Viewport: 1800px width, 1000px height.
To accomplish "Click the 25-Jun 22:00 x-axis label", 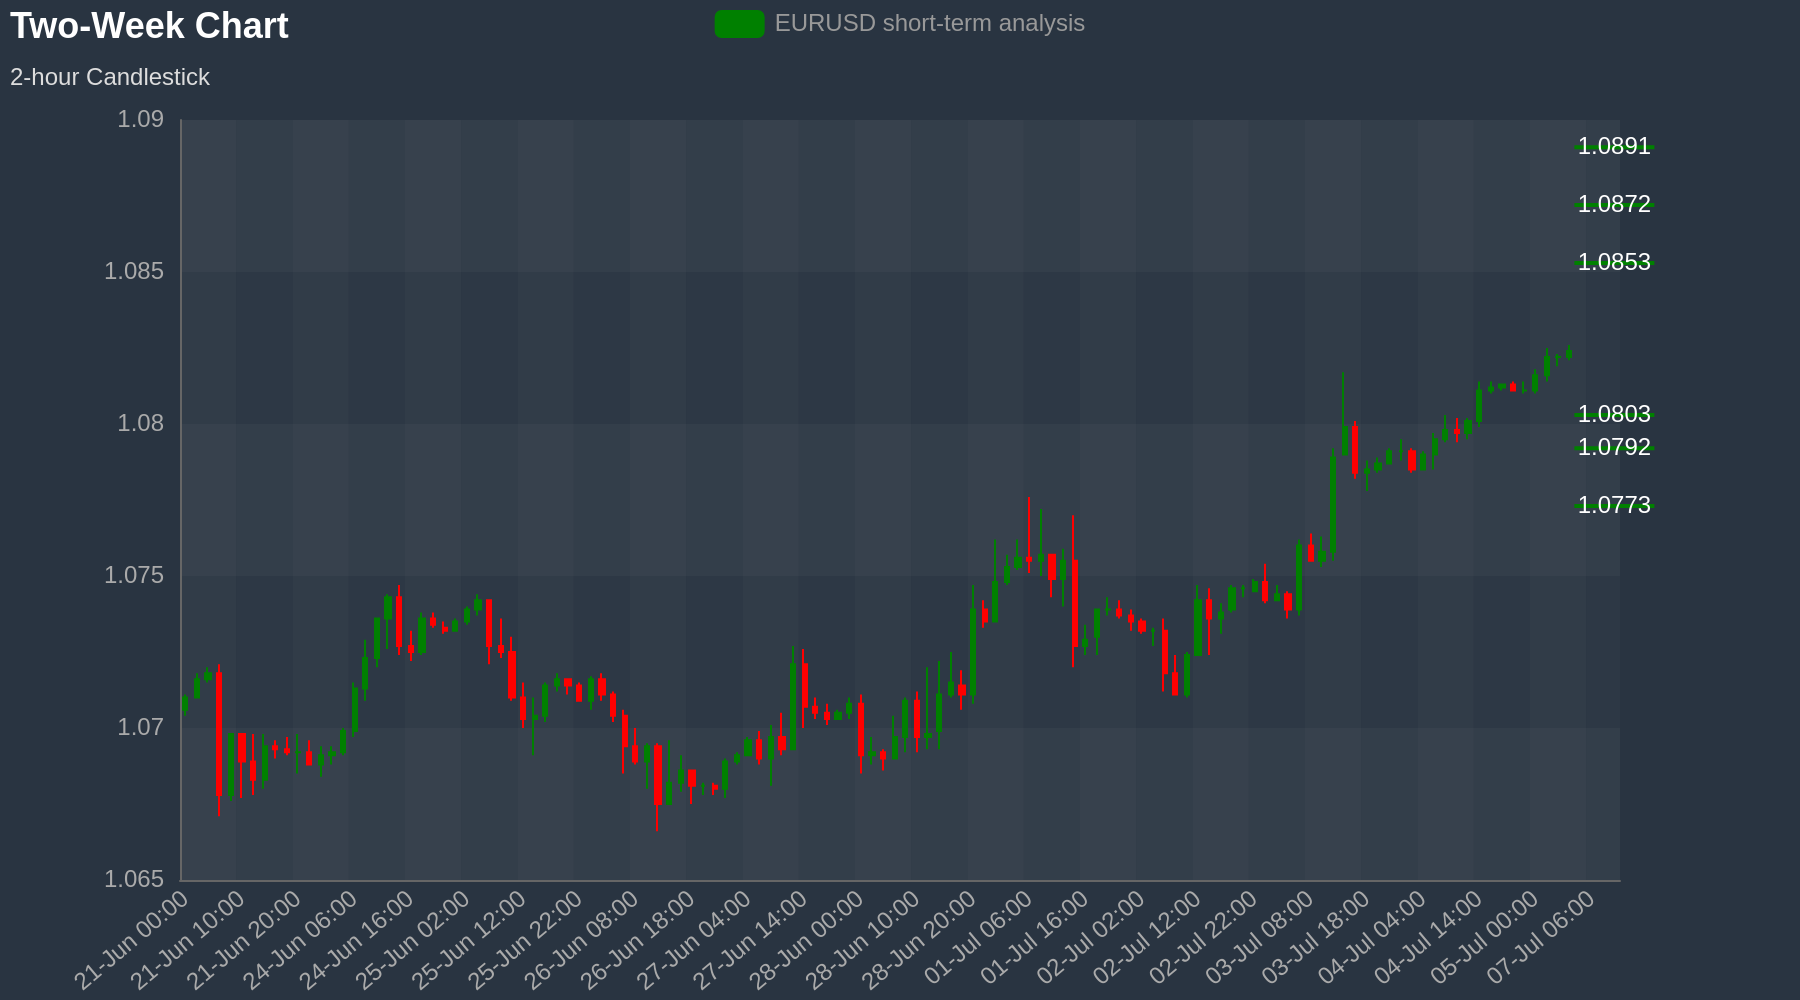I will [526, 942].
